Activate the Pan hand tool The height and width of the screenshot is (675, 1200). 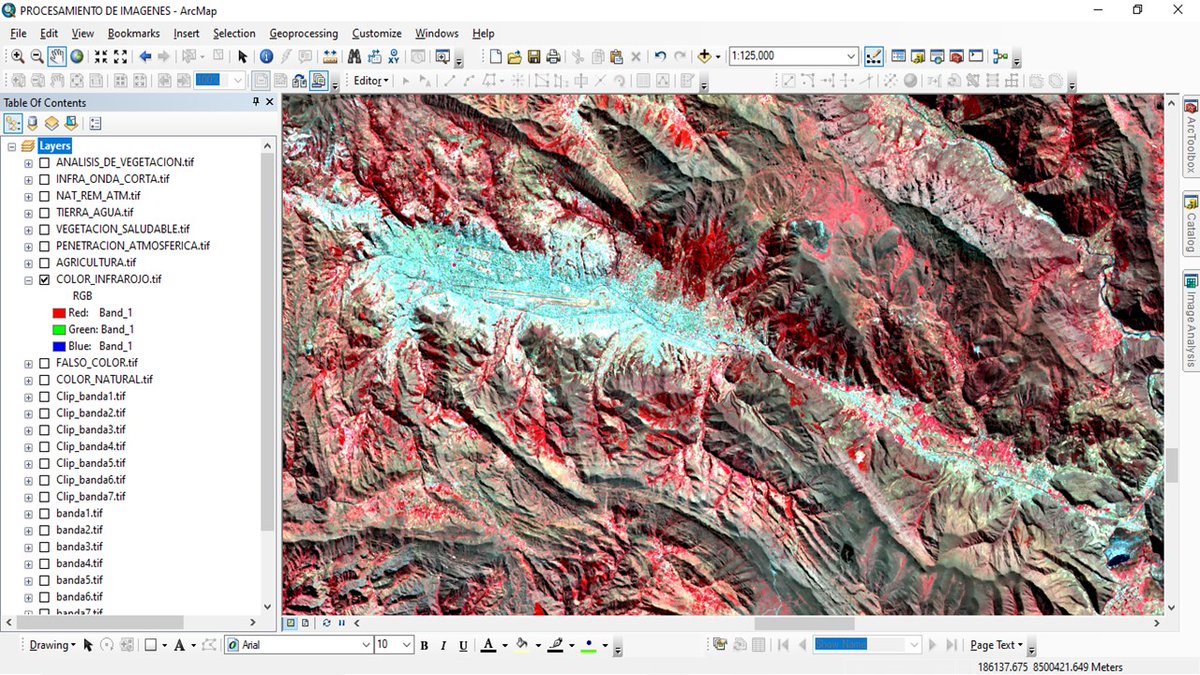point(57,56)
